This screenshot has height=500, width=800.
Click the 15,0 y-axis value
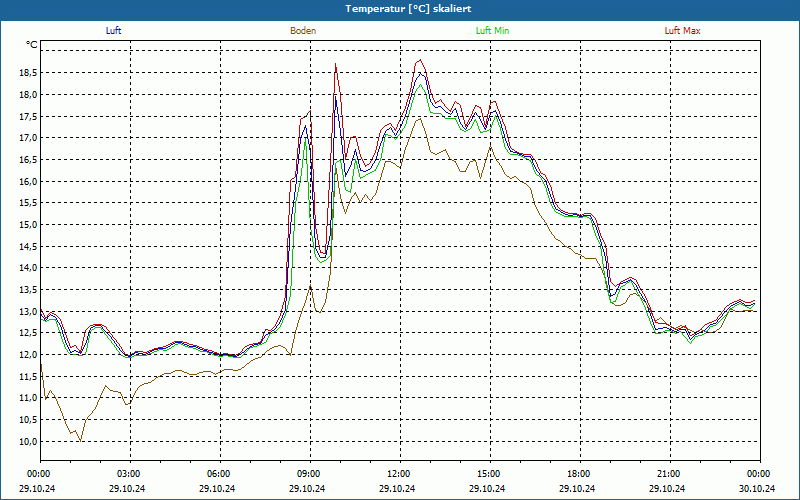28,224
